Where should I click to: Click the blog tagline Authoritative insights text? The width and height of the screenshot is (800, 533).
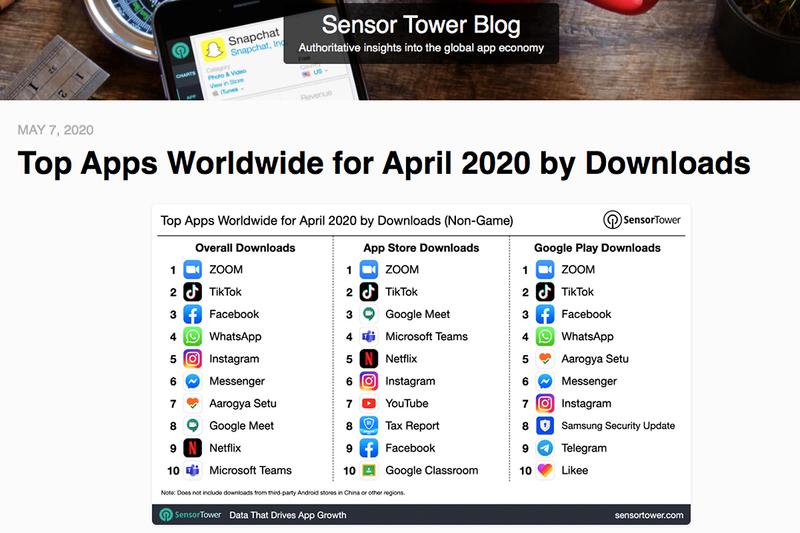[x=421, y=48]
